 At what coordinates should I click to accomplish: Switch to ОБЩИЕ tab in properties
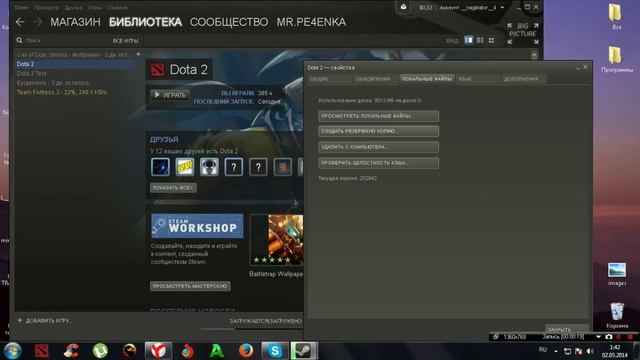[330, 79]
